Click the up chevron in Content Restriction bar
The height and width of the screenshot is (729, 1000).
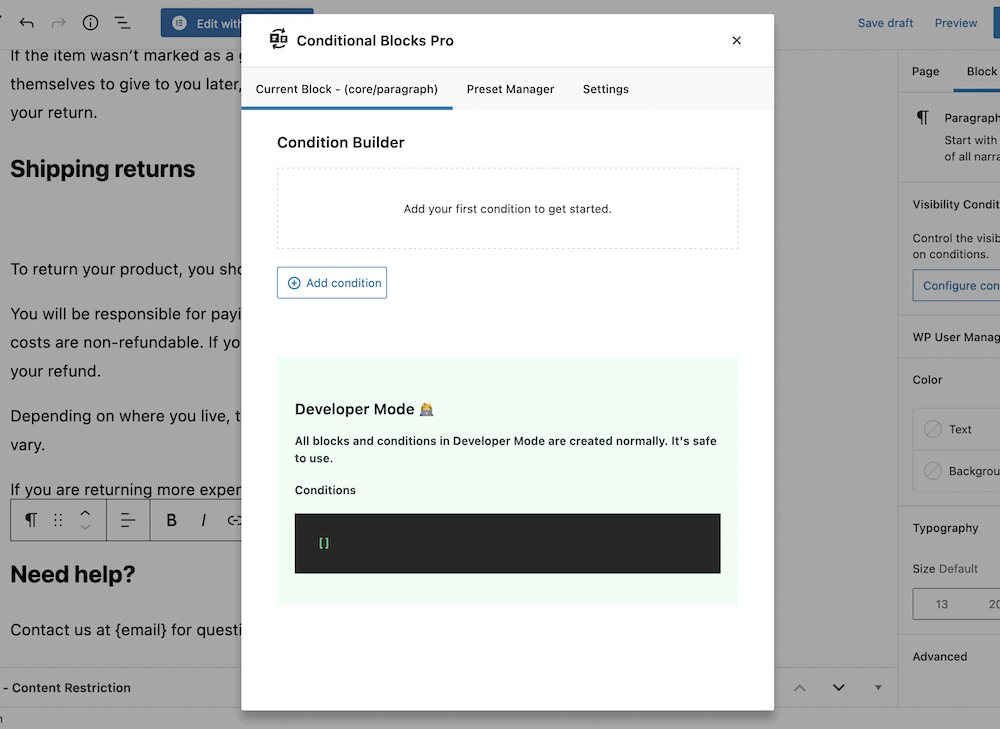pyautogui.click(x=800, y=688)
